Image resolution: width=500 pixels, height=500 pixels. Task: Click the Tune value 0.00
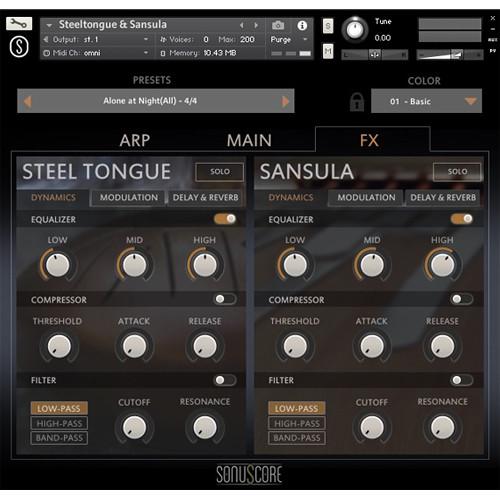(x=383, y=38)
